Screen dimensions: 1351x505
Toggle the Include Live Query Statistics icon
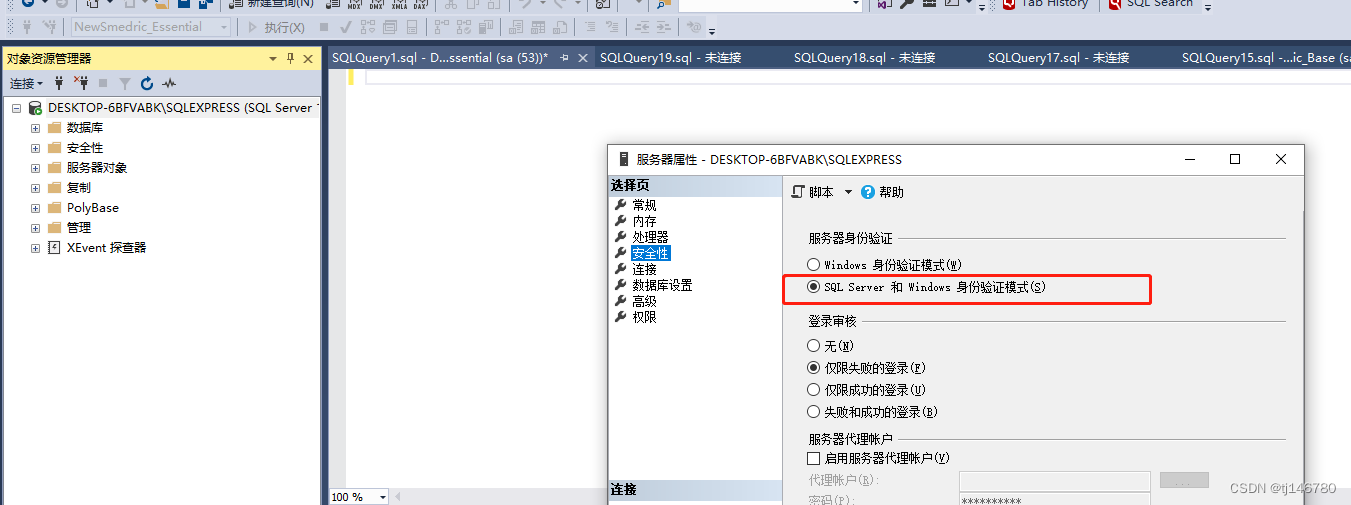[464, 27]
